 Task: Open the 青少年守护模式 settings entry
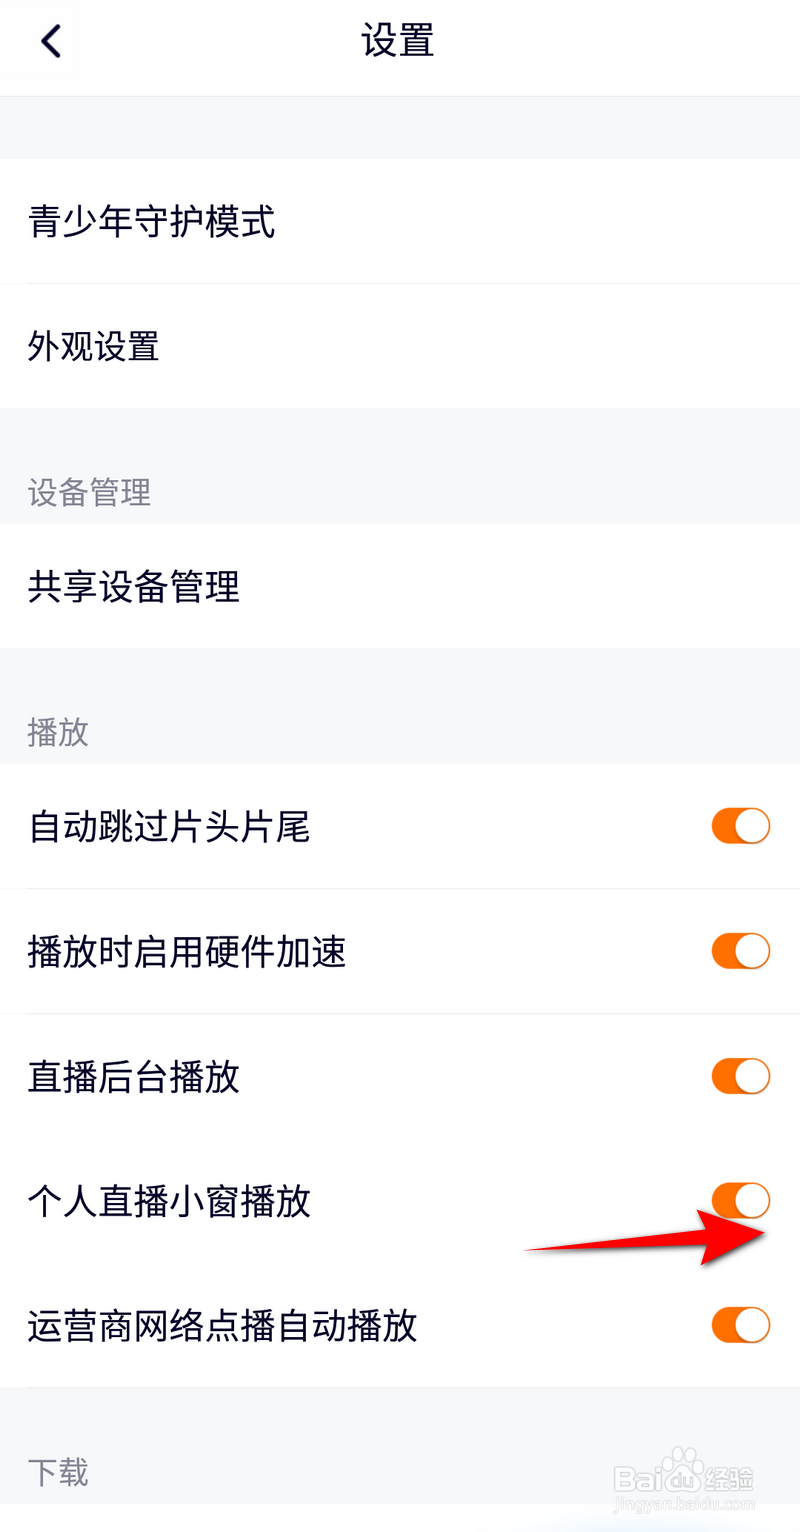point(152,222)
